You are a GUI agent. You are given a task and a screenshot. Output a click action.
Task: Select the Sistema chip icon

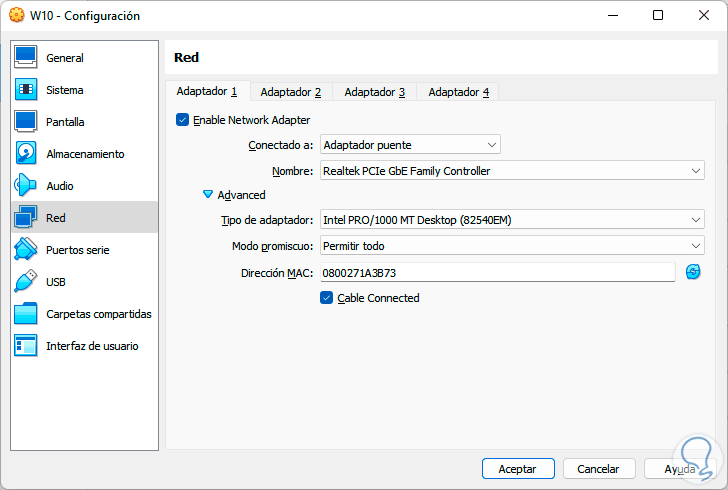[x=26, y=90]
